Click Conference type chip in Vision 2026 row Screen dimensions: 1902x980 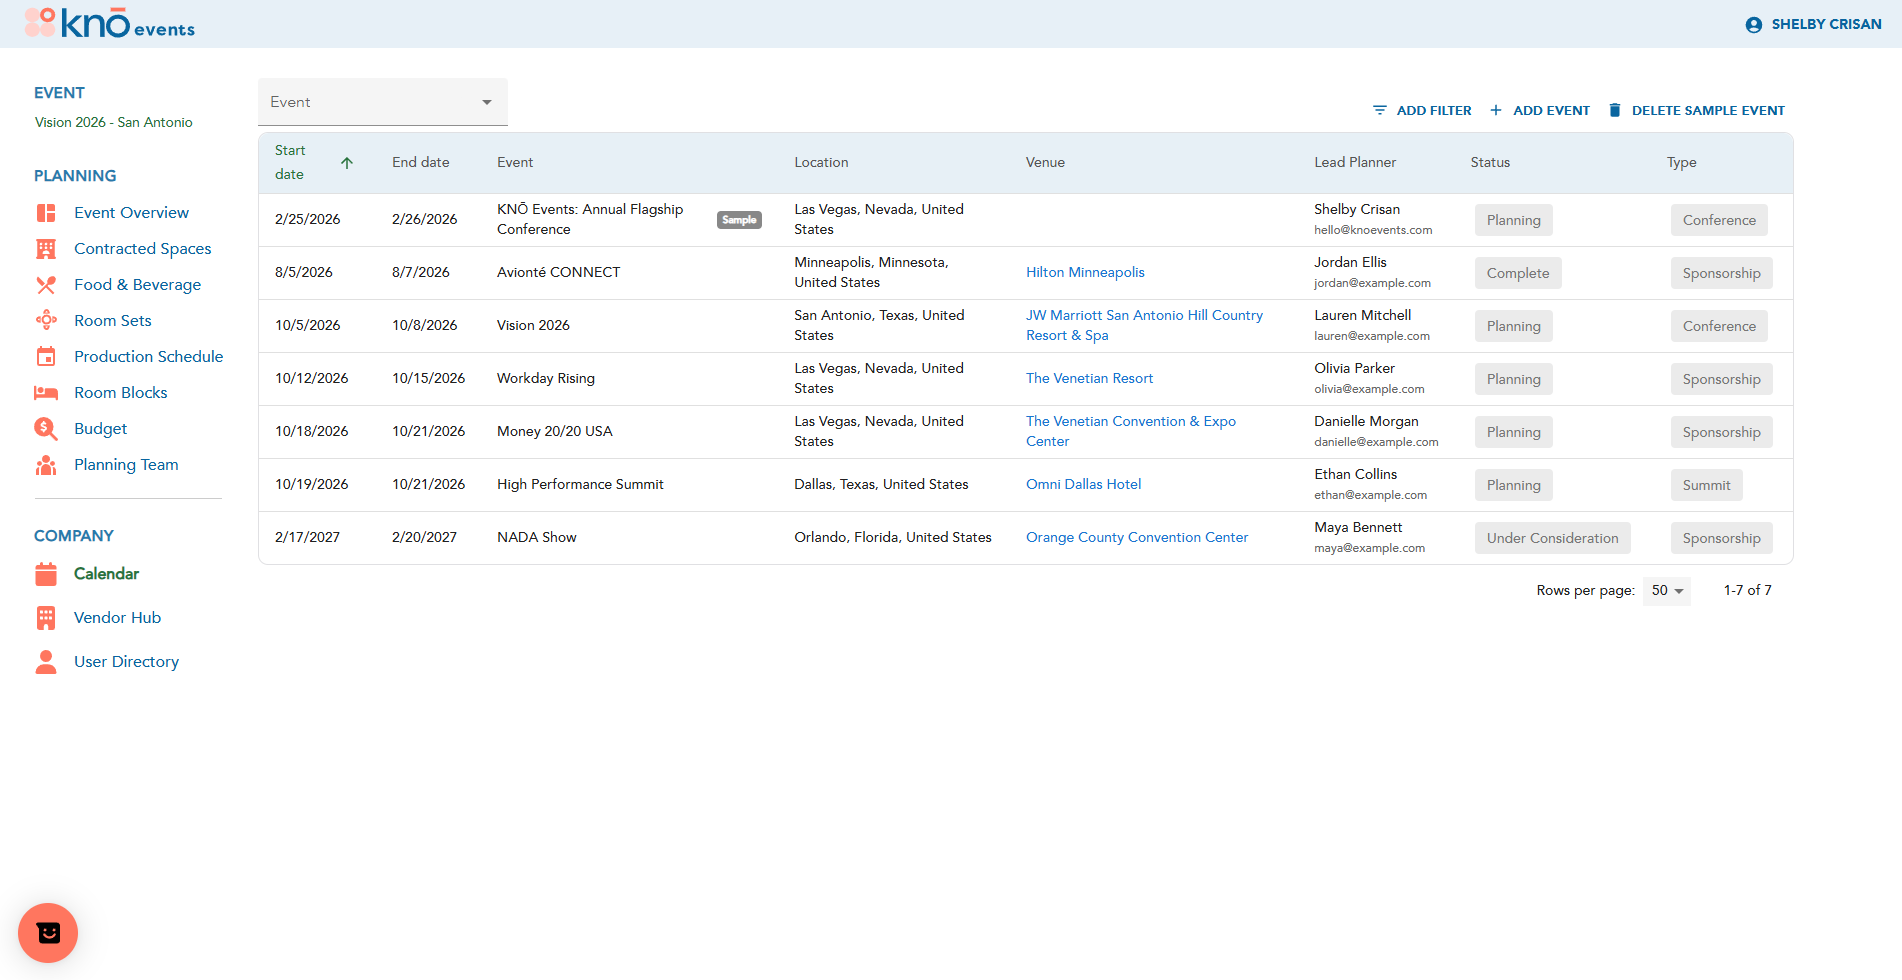[x=1719, y=327]
